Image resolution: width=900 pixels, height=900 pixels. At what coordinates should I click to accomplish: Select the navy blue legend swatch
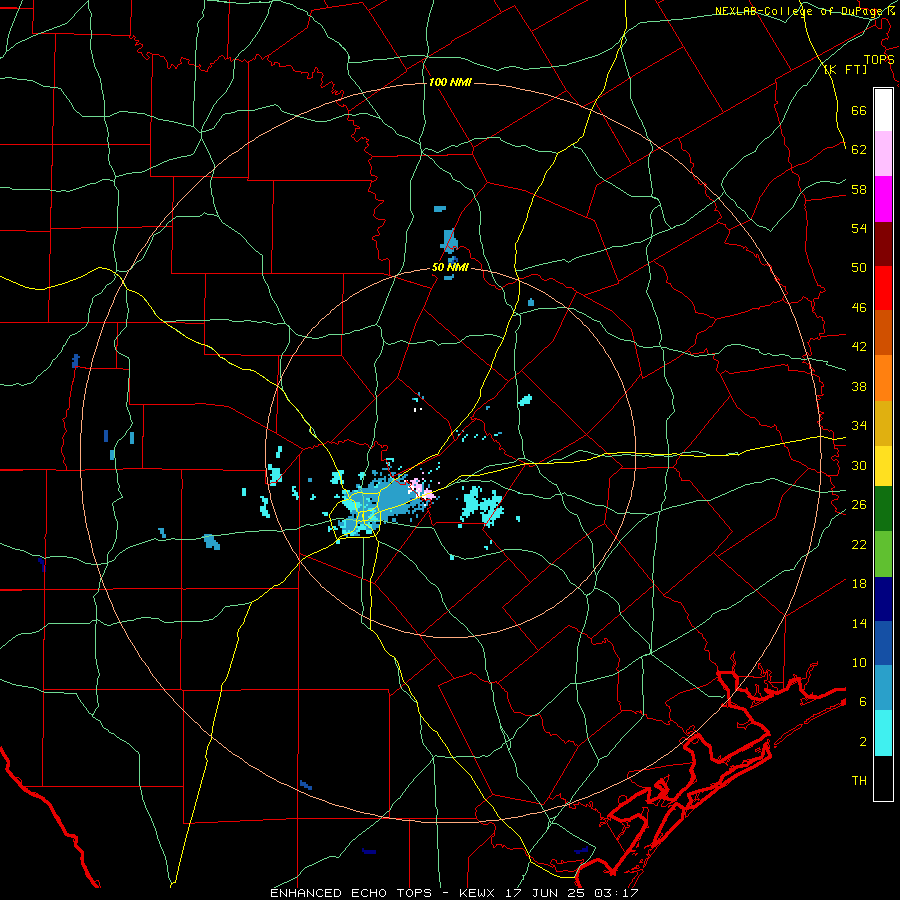pos(883,599)
